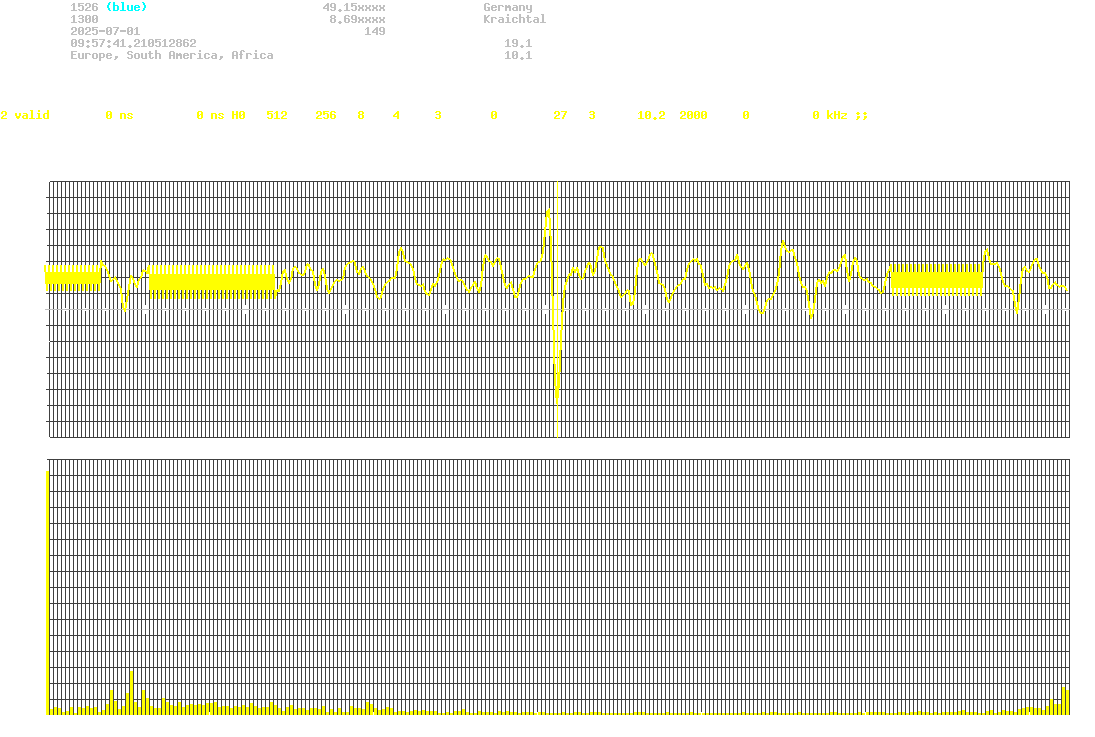The image size is (1095, 737).
Task: Select the yellow value 27
Action: click(x=560, y=115)
